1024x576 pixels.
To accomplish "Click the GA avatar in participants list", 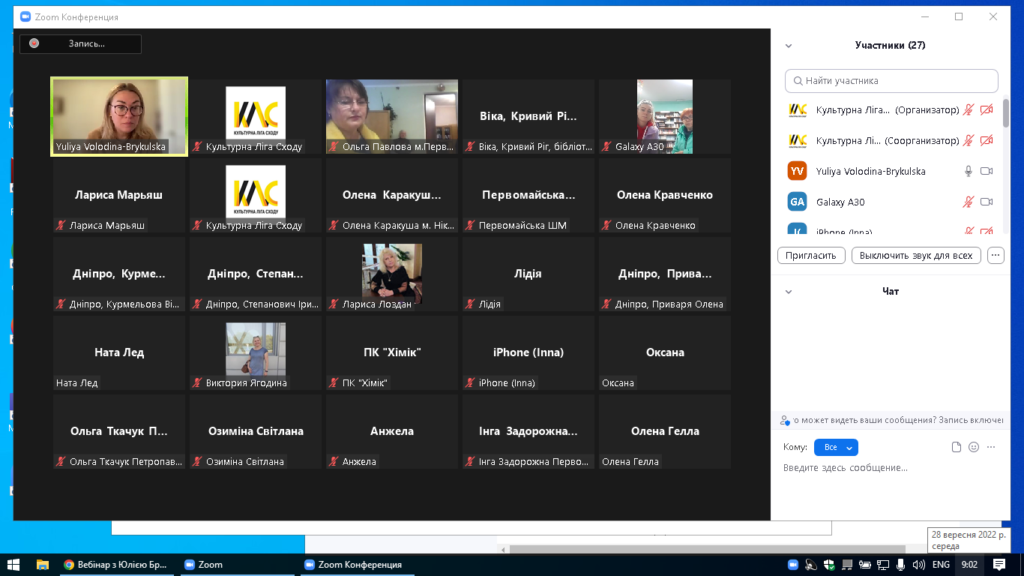I will 797,202.
